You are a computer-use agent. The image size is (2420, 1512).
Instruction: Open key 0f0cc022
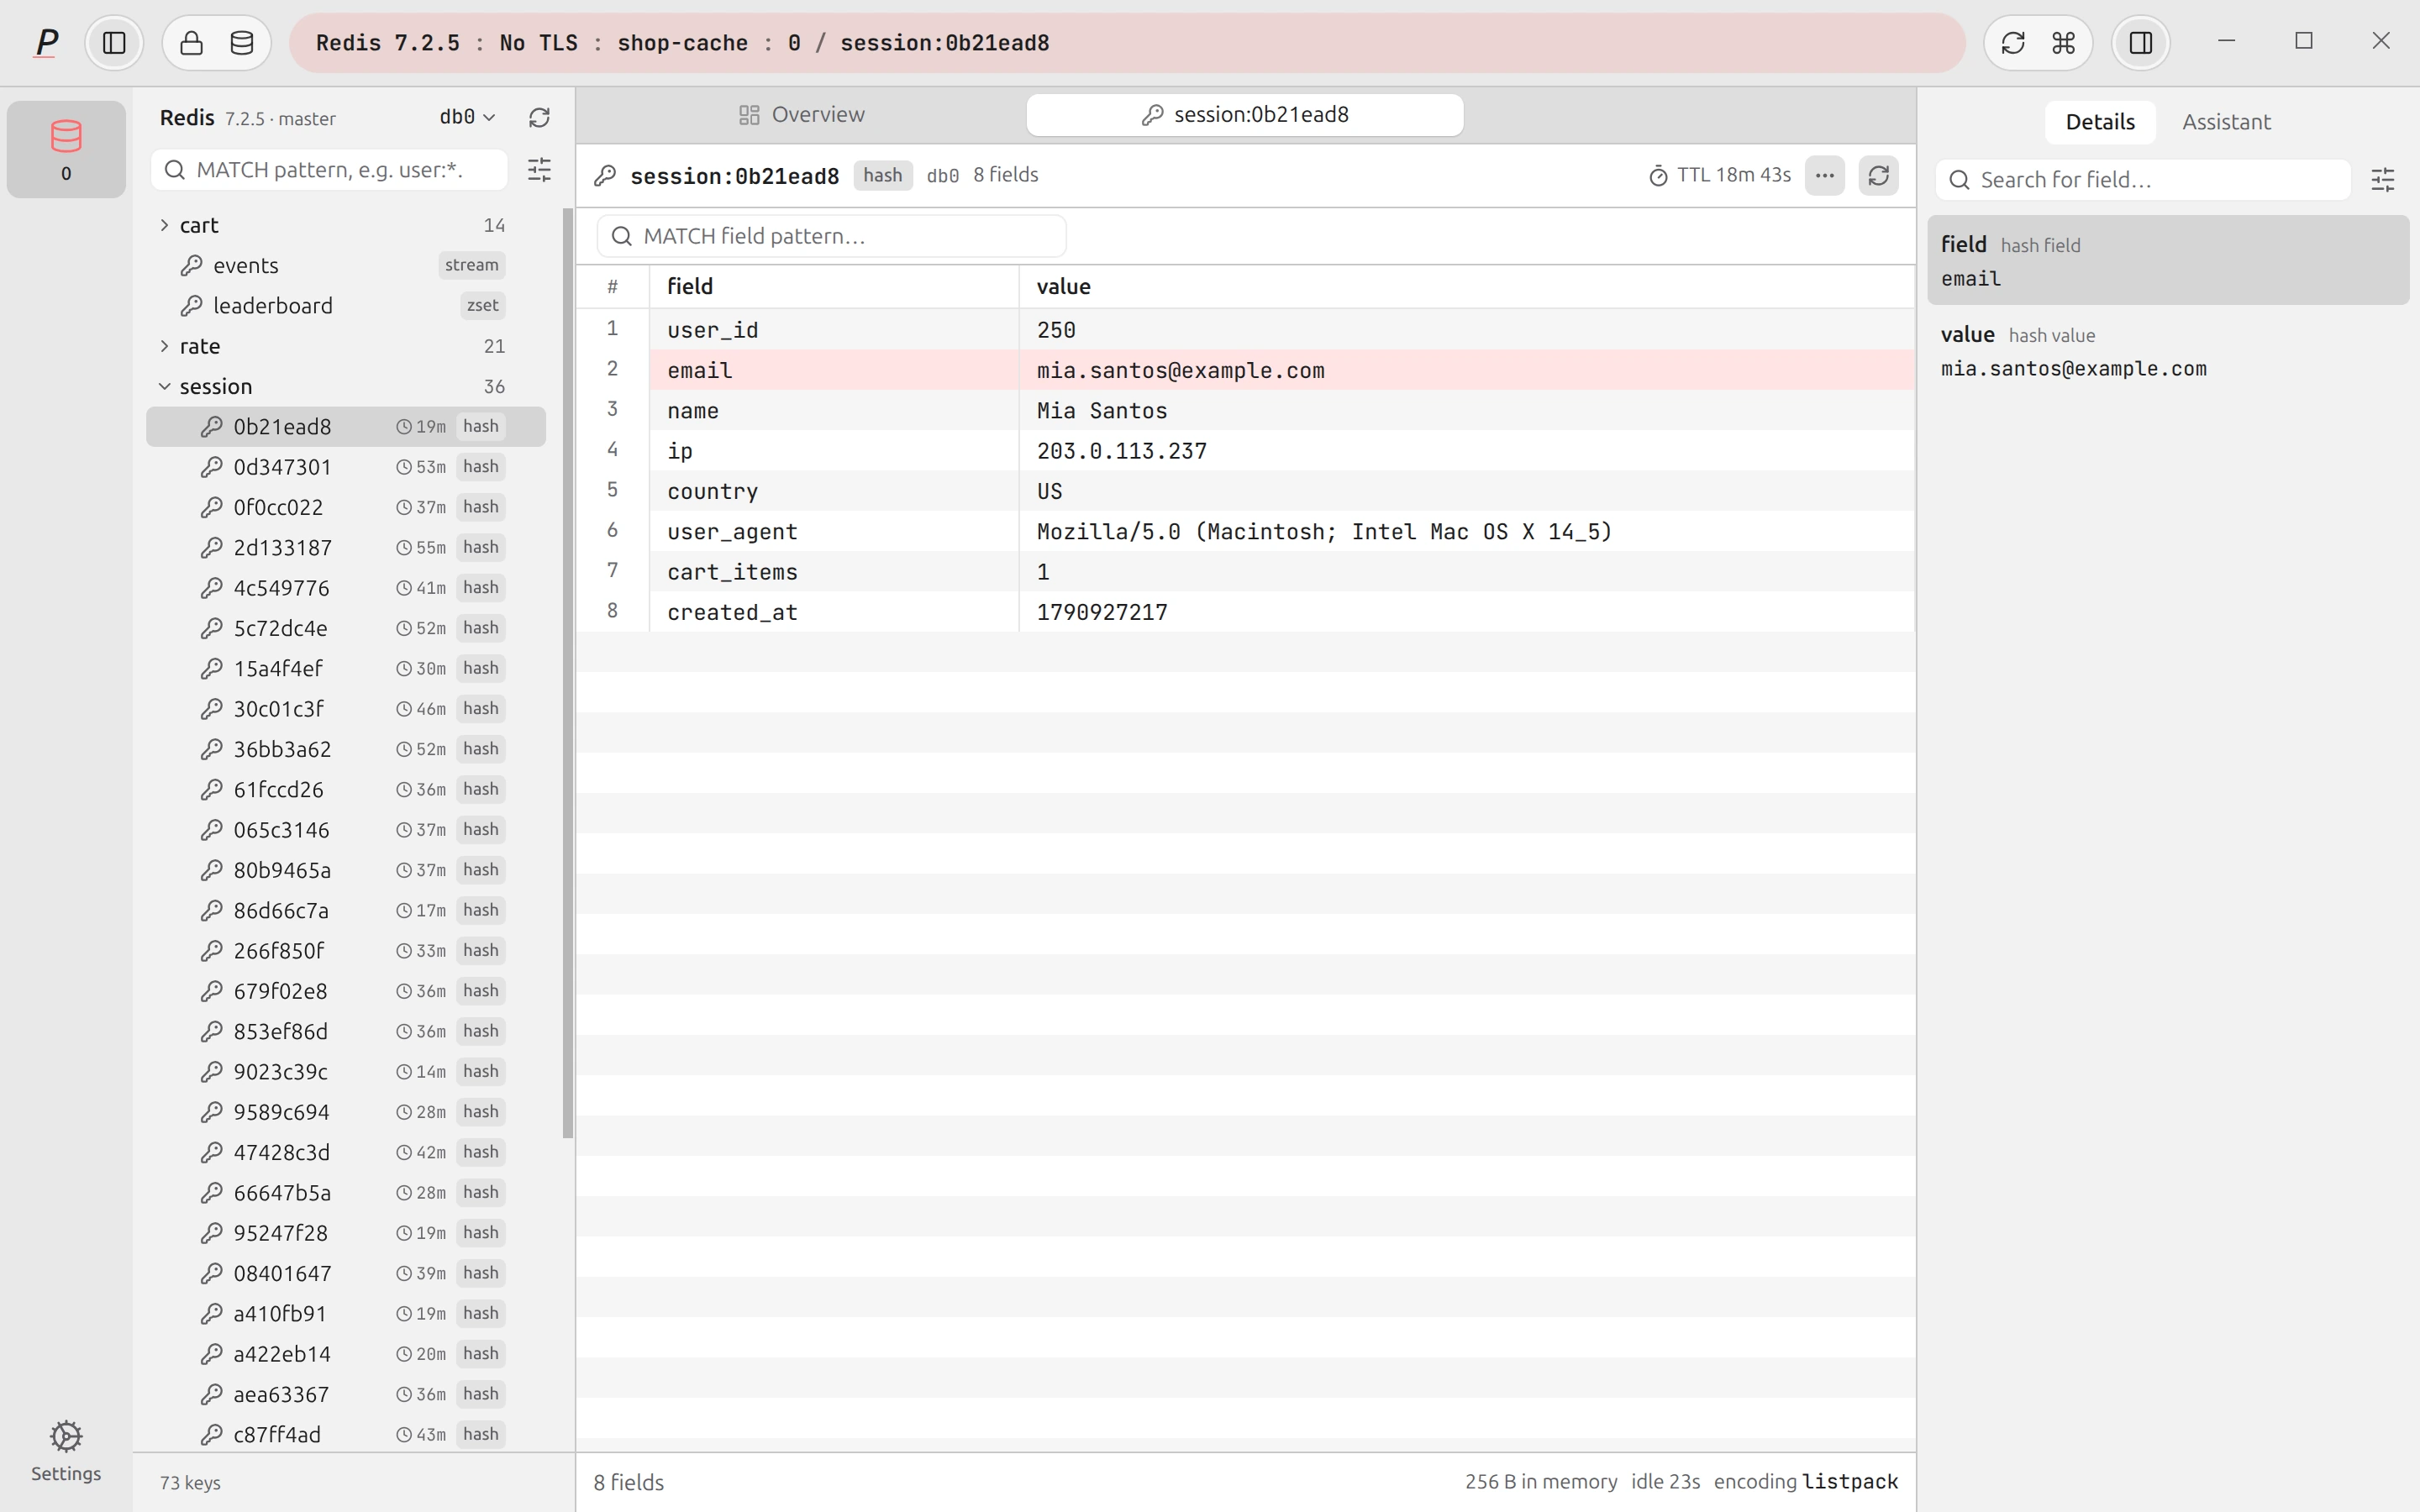pyautogui.click(x=346, y=507)
